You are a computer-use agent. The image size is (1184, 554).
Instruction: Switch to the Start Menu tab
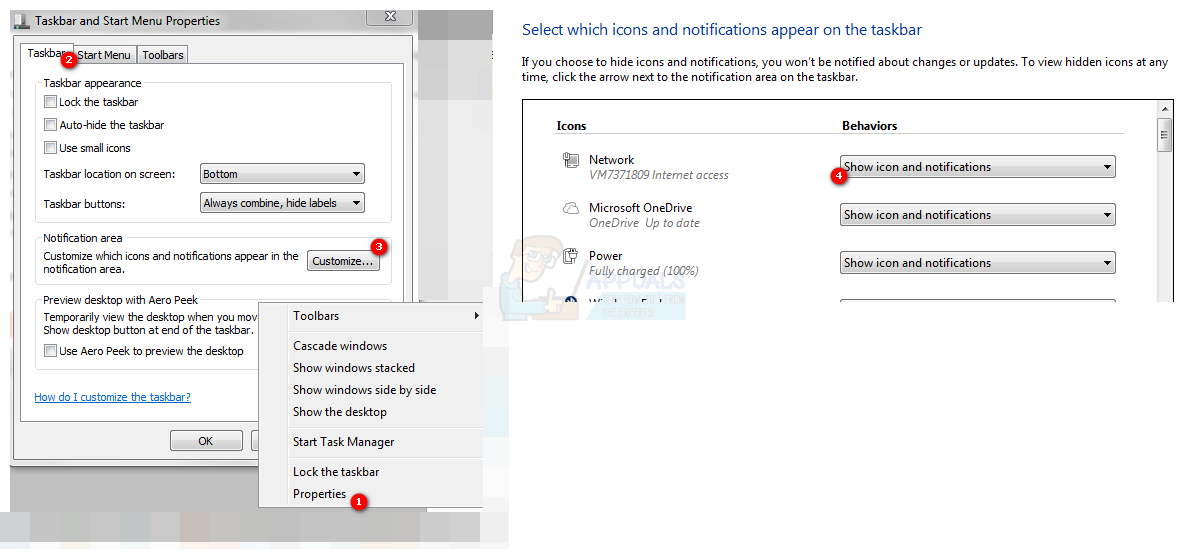pos(104,55)
